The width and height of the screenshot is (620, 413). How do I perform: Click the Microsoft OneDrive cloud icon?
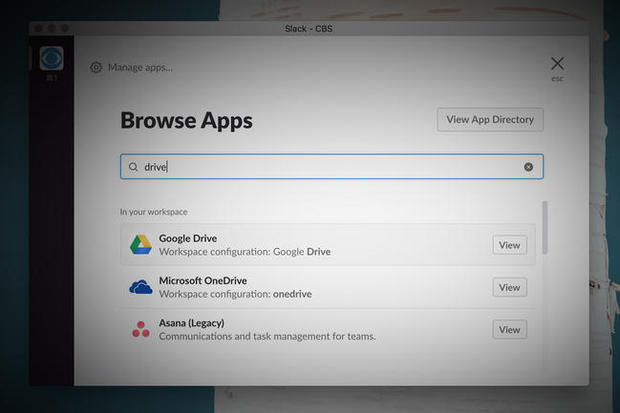click(140, 287)
